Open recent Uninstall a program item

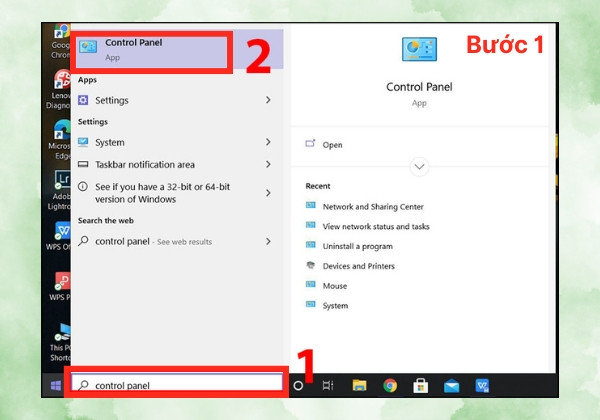[357, 246]
